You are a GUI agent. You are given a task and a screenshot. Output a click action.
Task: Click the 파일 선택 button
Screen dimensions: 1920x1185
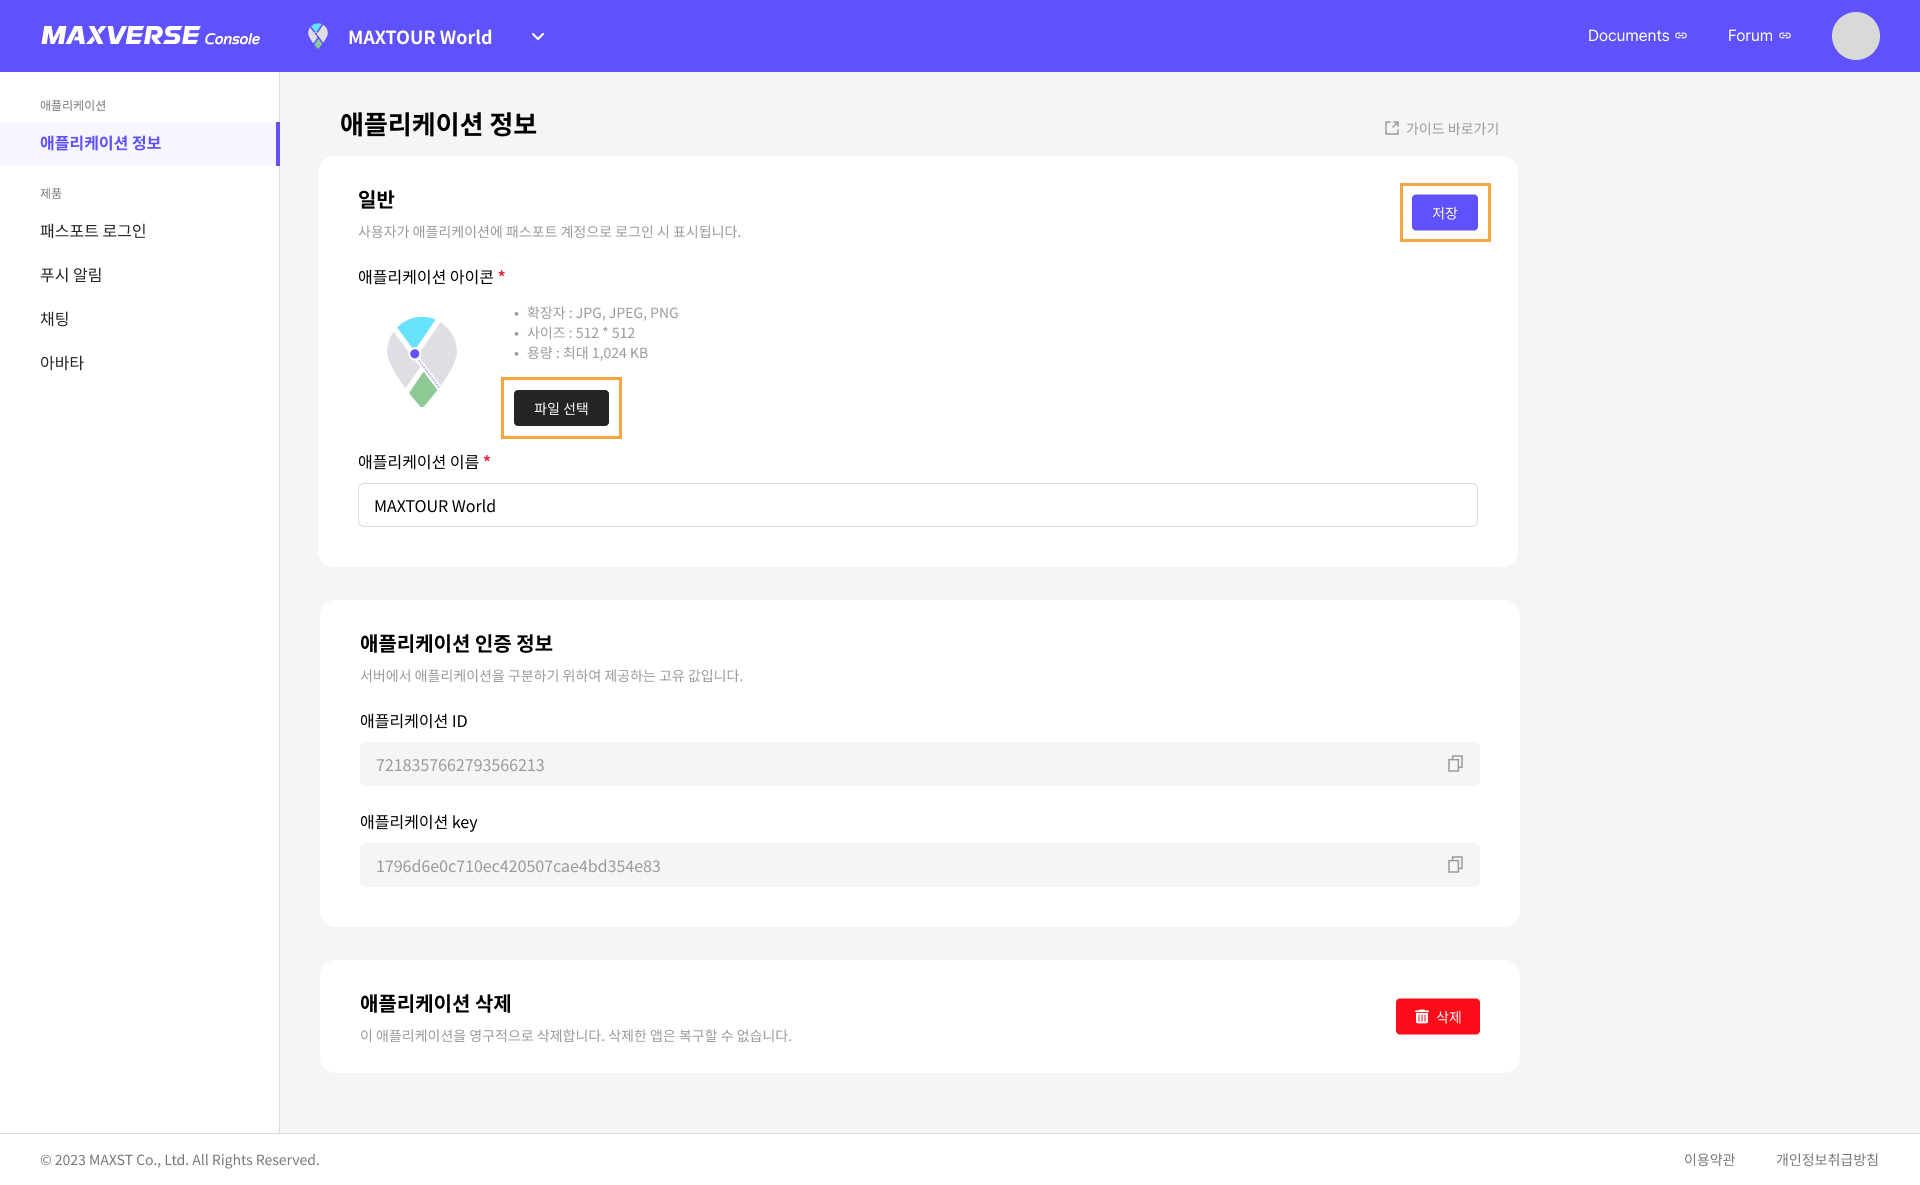[561, 408]
